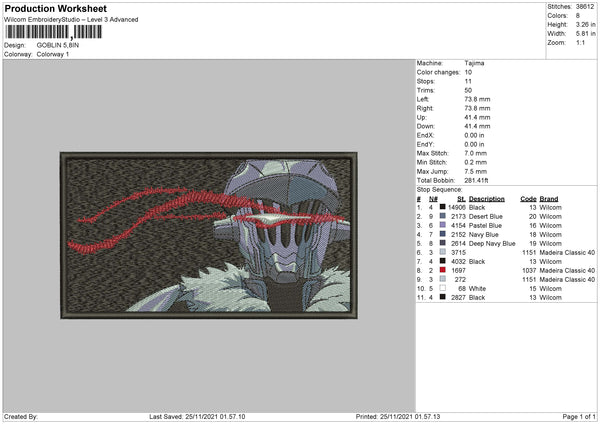Click 'Madeira Classic 40' brand in row 8
The image size is (600, 424).
567,271
